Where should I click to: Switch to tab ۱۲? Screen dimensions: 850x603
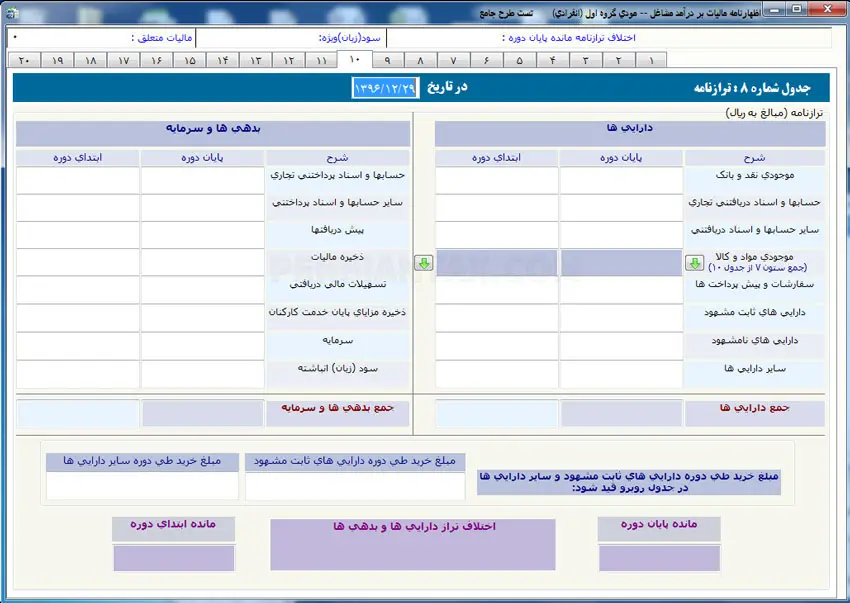[x=288, y=60]
